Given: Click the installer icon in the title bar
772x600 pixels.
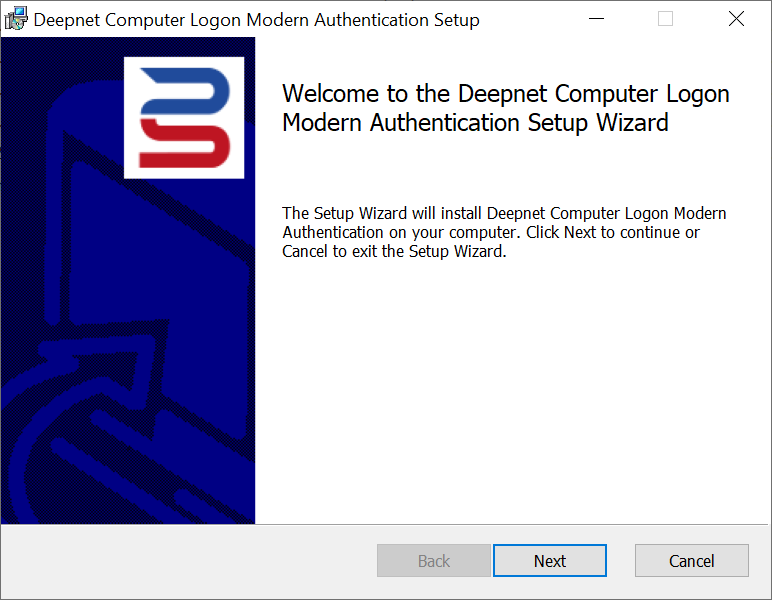Looking at the screenshot, I should click(16, 19).
